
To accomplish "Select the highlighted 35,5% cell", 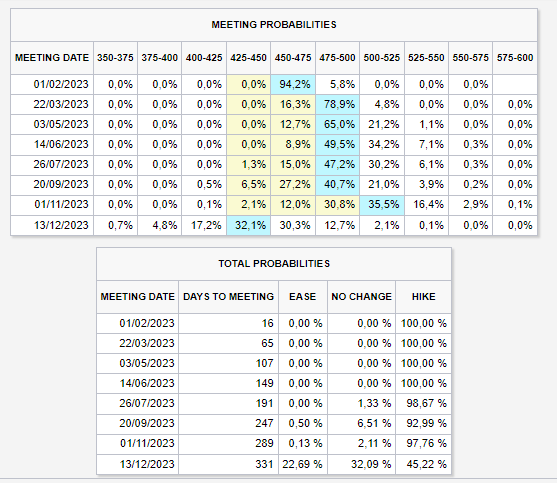I will [382, 205].
